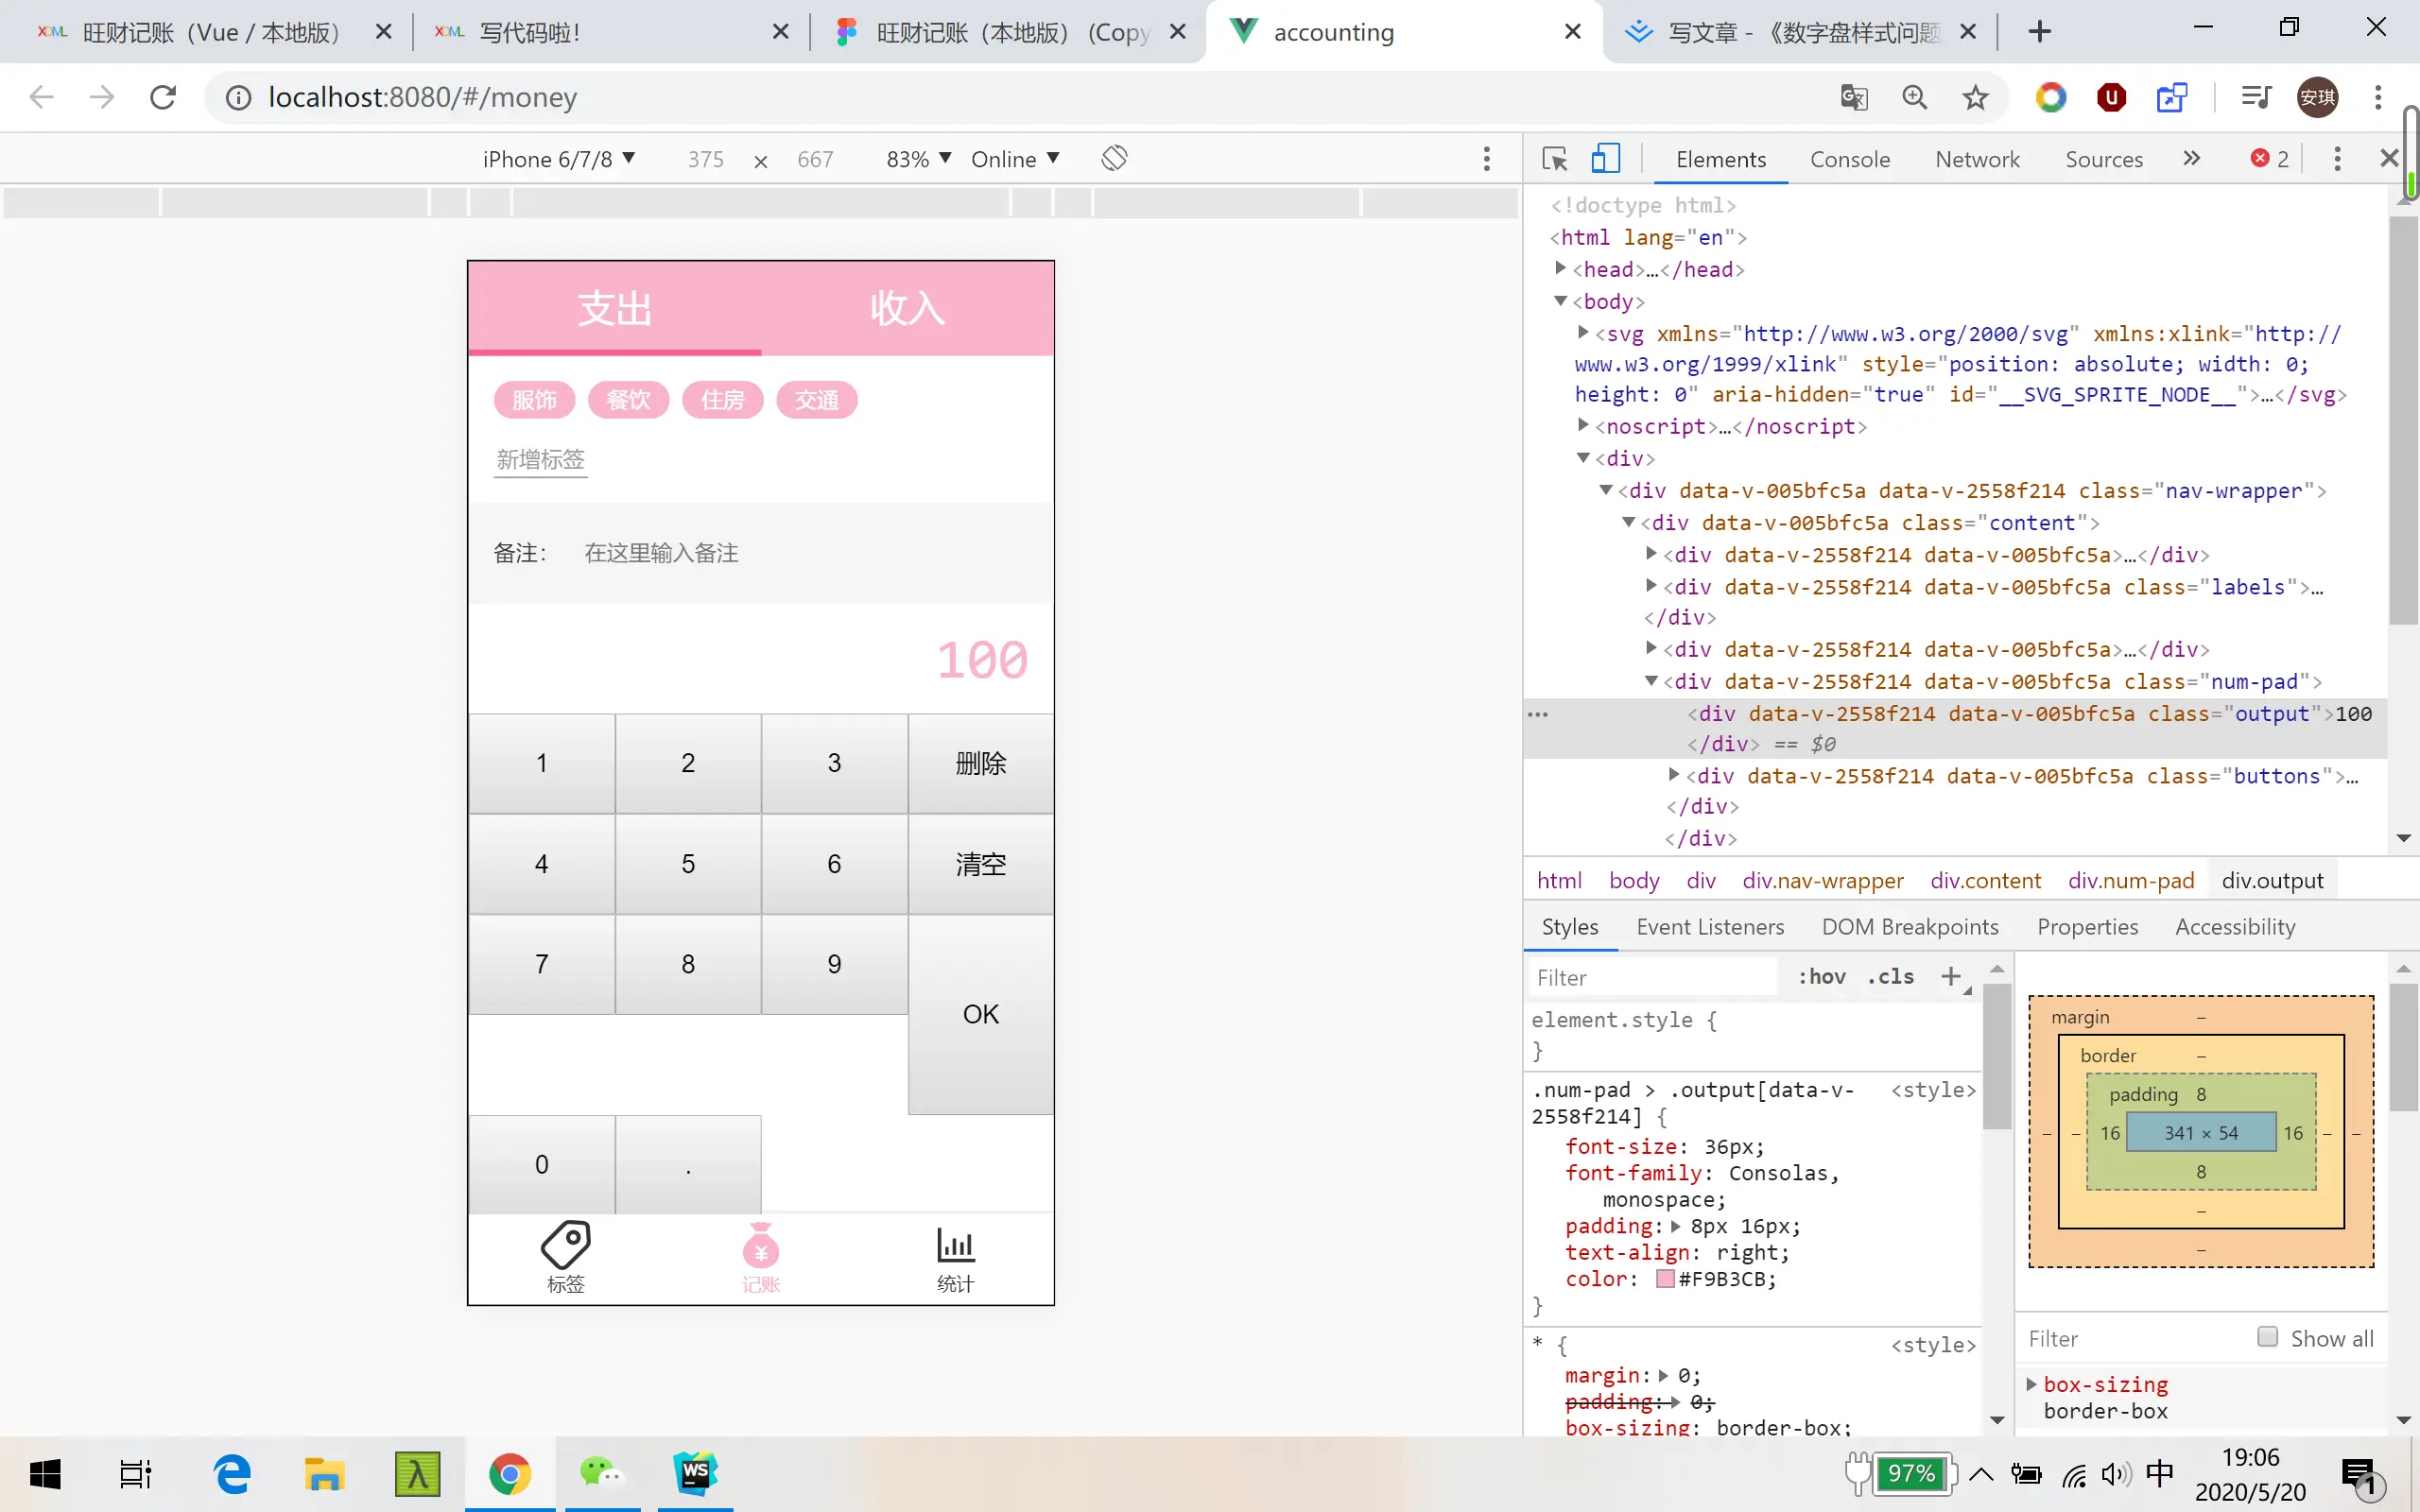Check the Show all checkbox
The image size is (2420, 1512).
tap(2268, 1337)
